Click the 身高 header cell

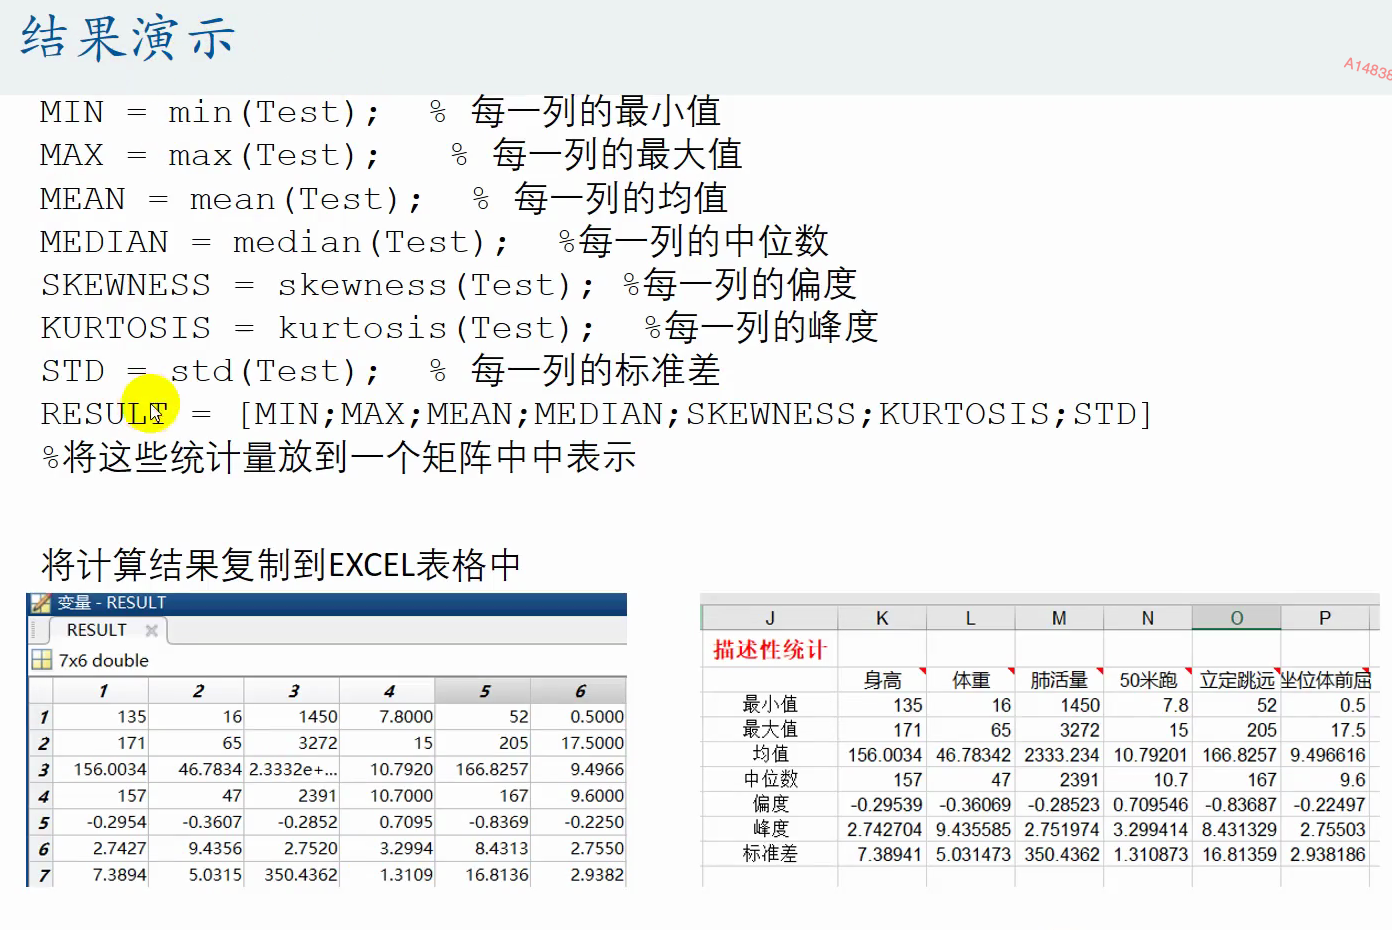coord(882,680)
